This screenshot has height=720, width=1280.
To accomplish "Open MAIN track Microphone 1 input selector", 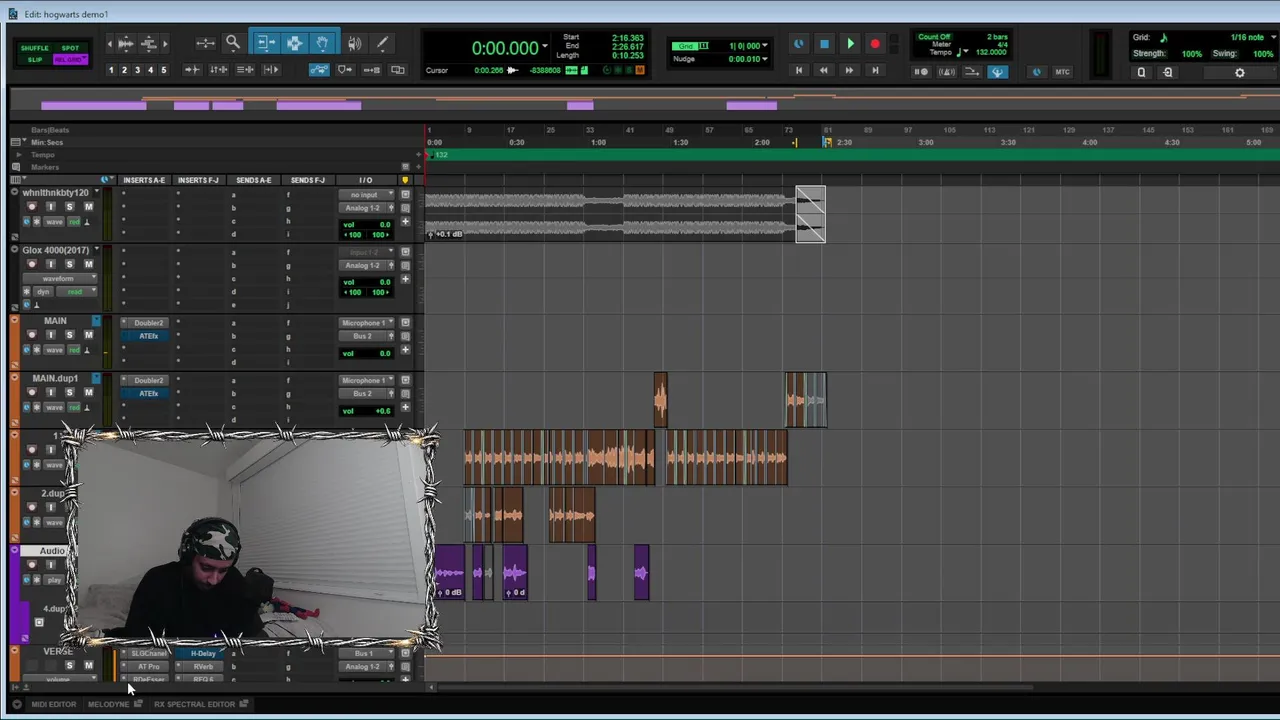I will (x=367, y=323).
